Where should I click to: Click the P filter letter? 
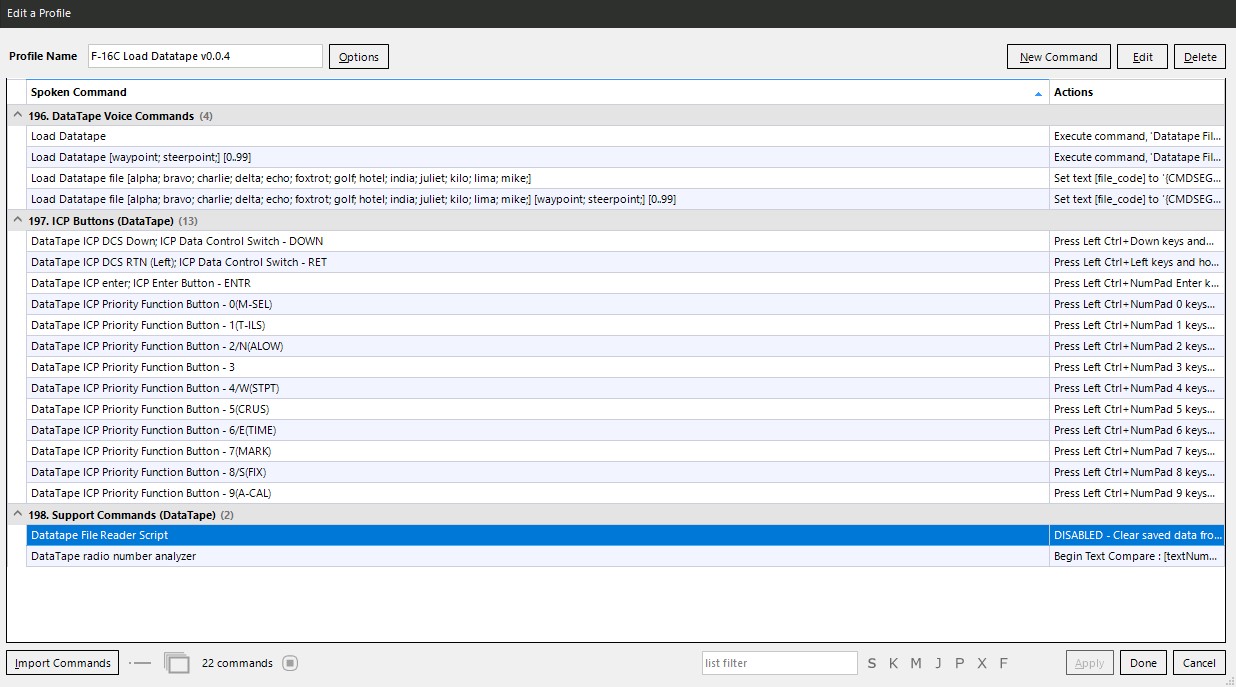click(960, 663)
